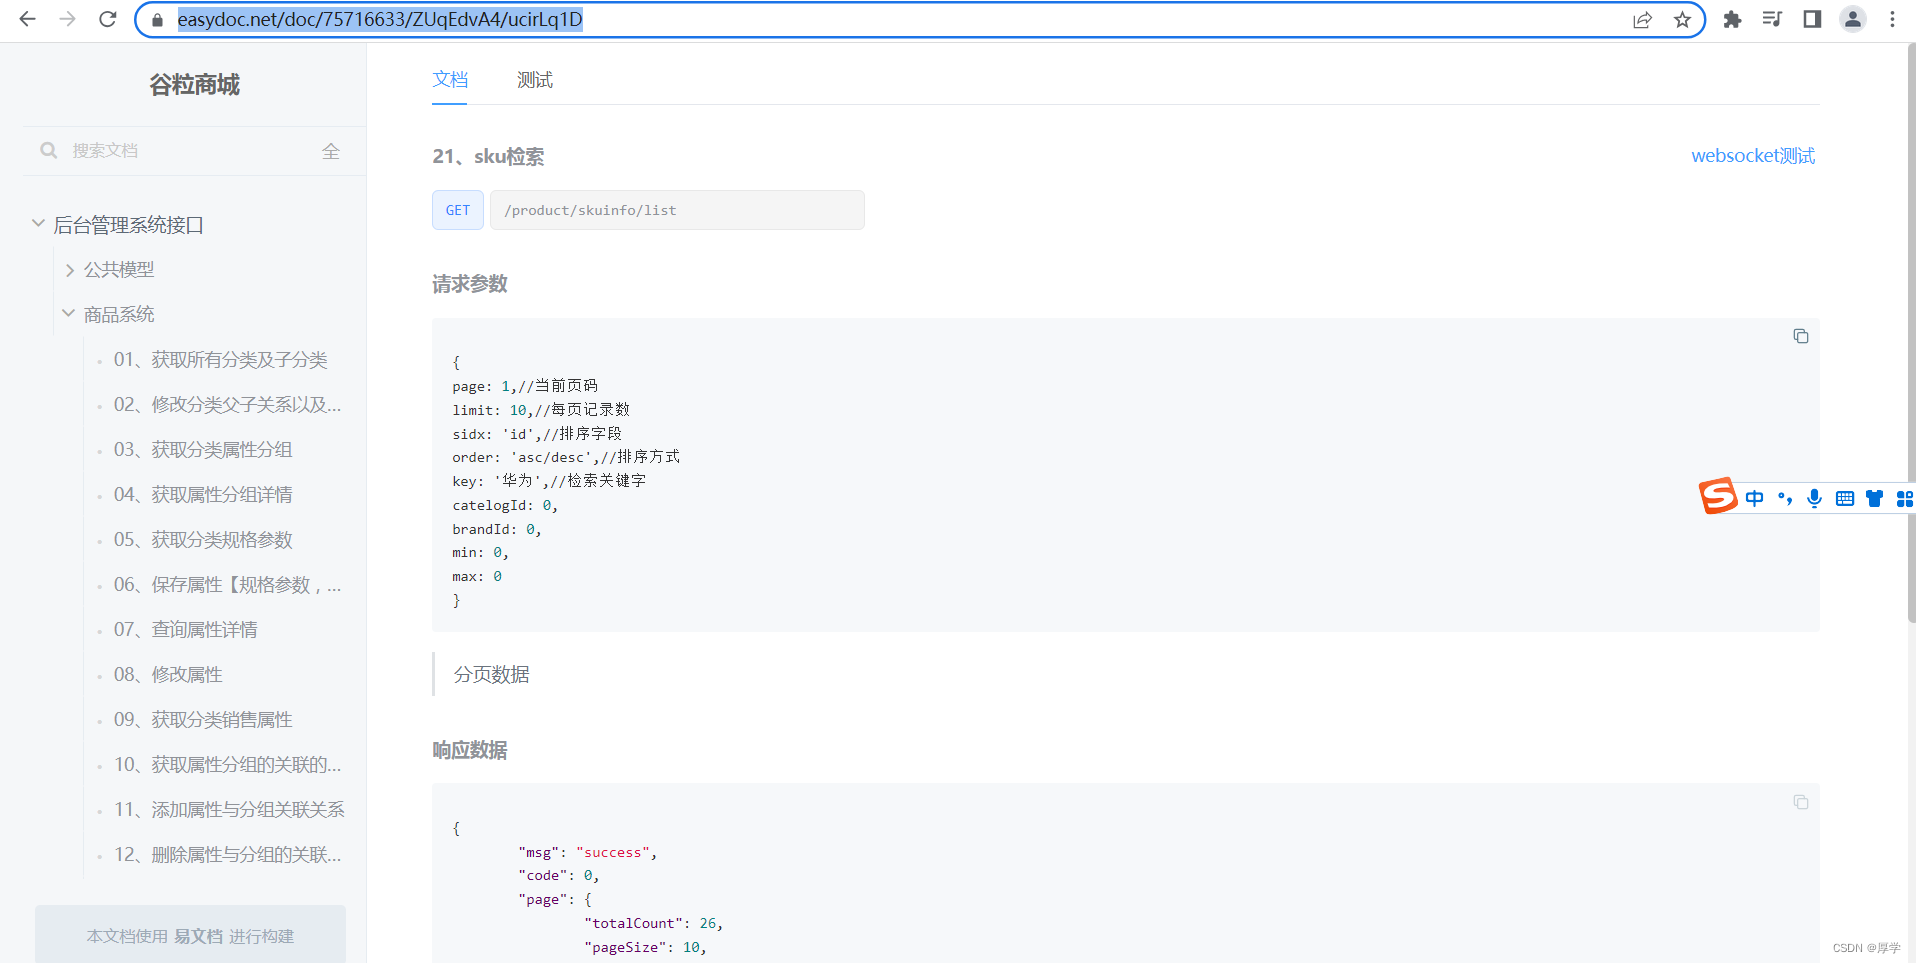Click the 21、sku检索 heading
This screenshot has height=963, width=1916.
coord(488,157)
